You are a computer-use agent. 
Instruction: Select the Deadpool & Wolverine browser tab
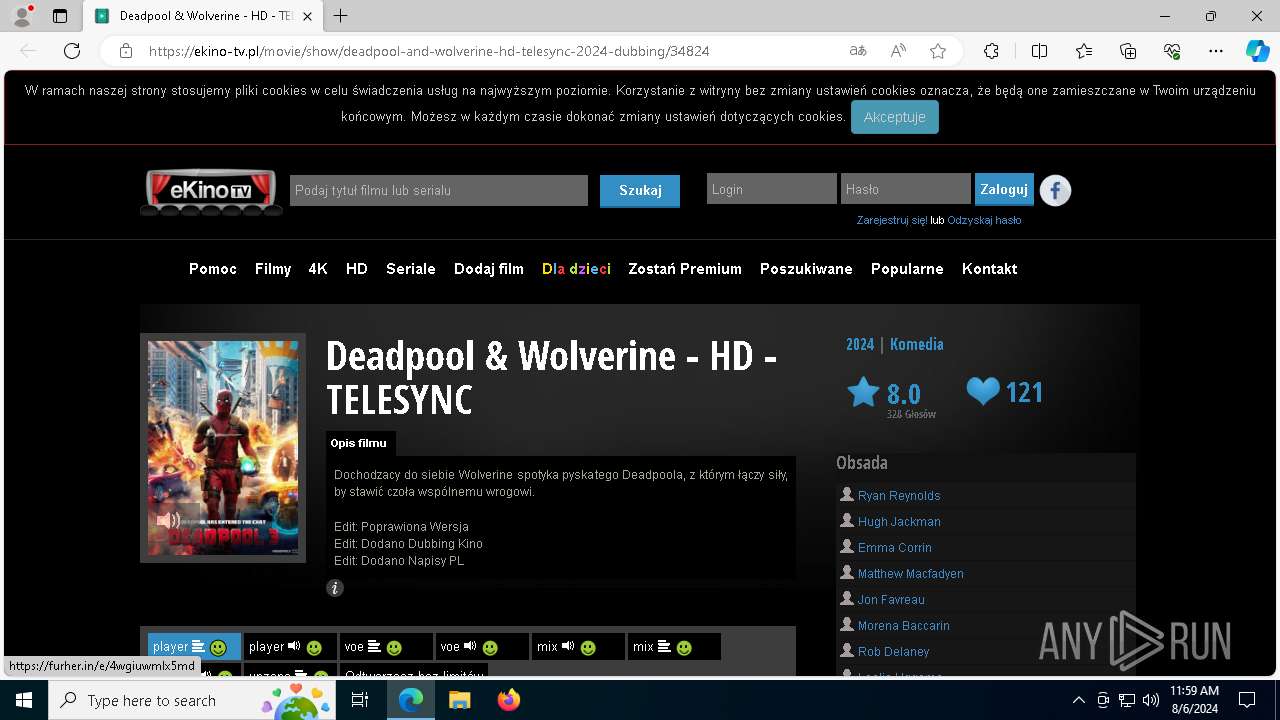click(x=203, y=16)
